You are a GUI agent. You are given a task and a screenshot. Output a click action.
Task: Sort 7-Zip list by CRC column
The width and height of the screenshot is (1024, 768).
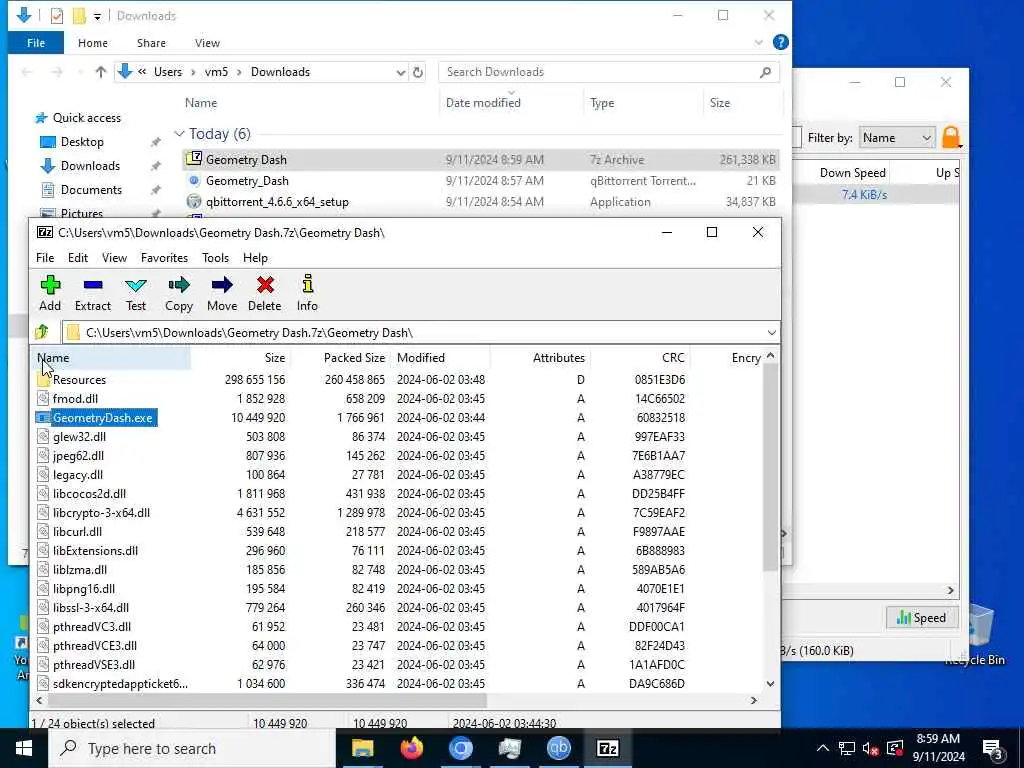[x=640, y=358]
